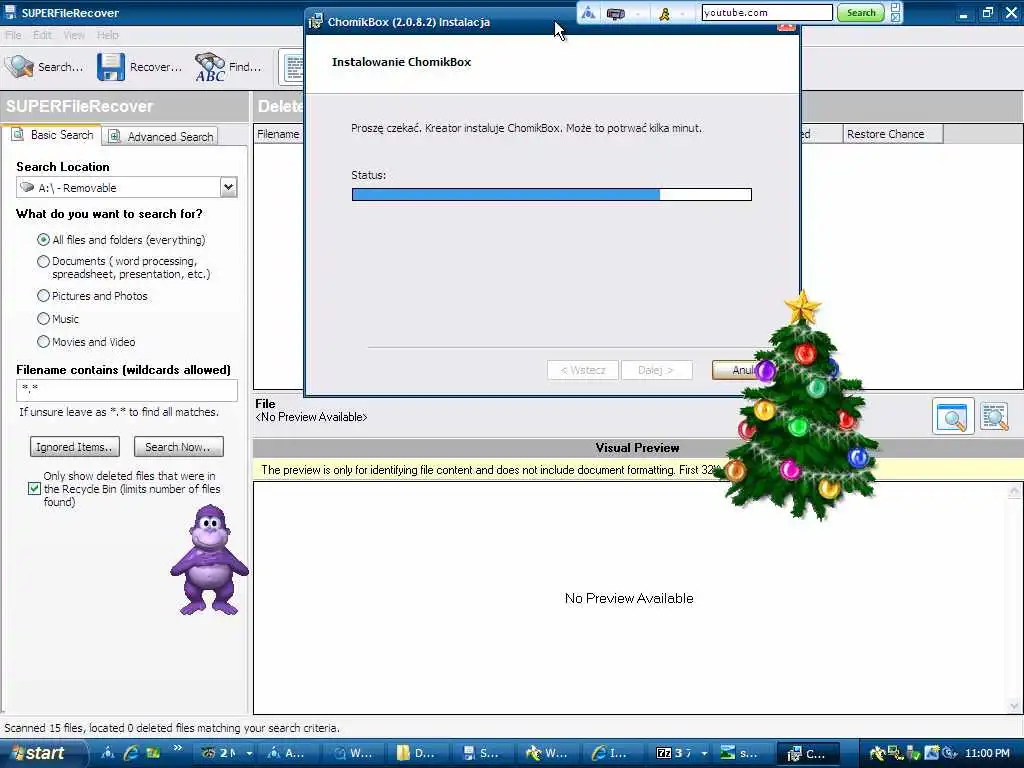Open dropdown arrow after the device icon
Viewport: 1024px width, 768px height.
coord(637,13)
